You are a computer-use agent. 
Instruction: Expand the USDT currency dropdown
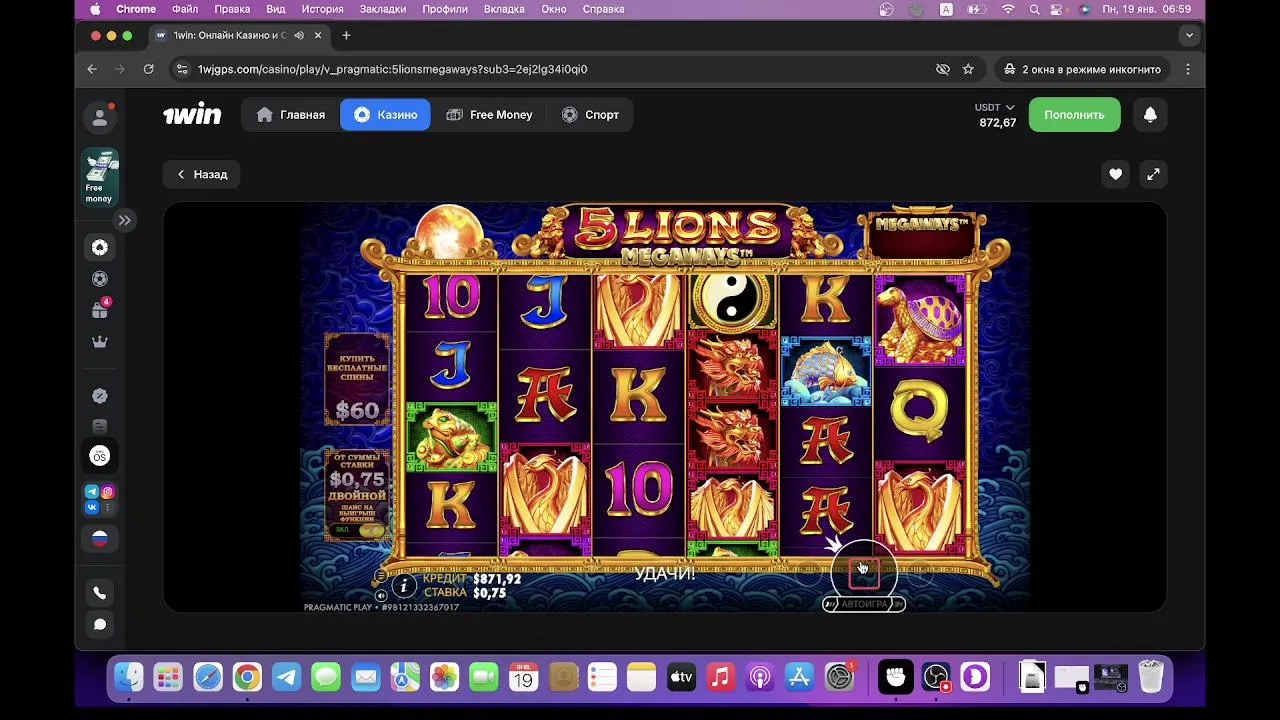[x=995, y=107]
